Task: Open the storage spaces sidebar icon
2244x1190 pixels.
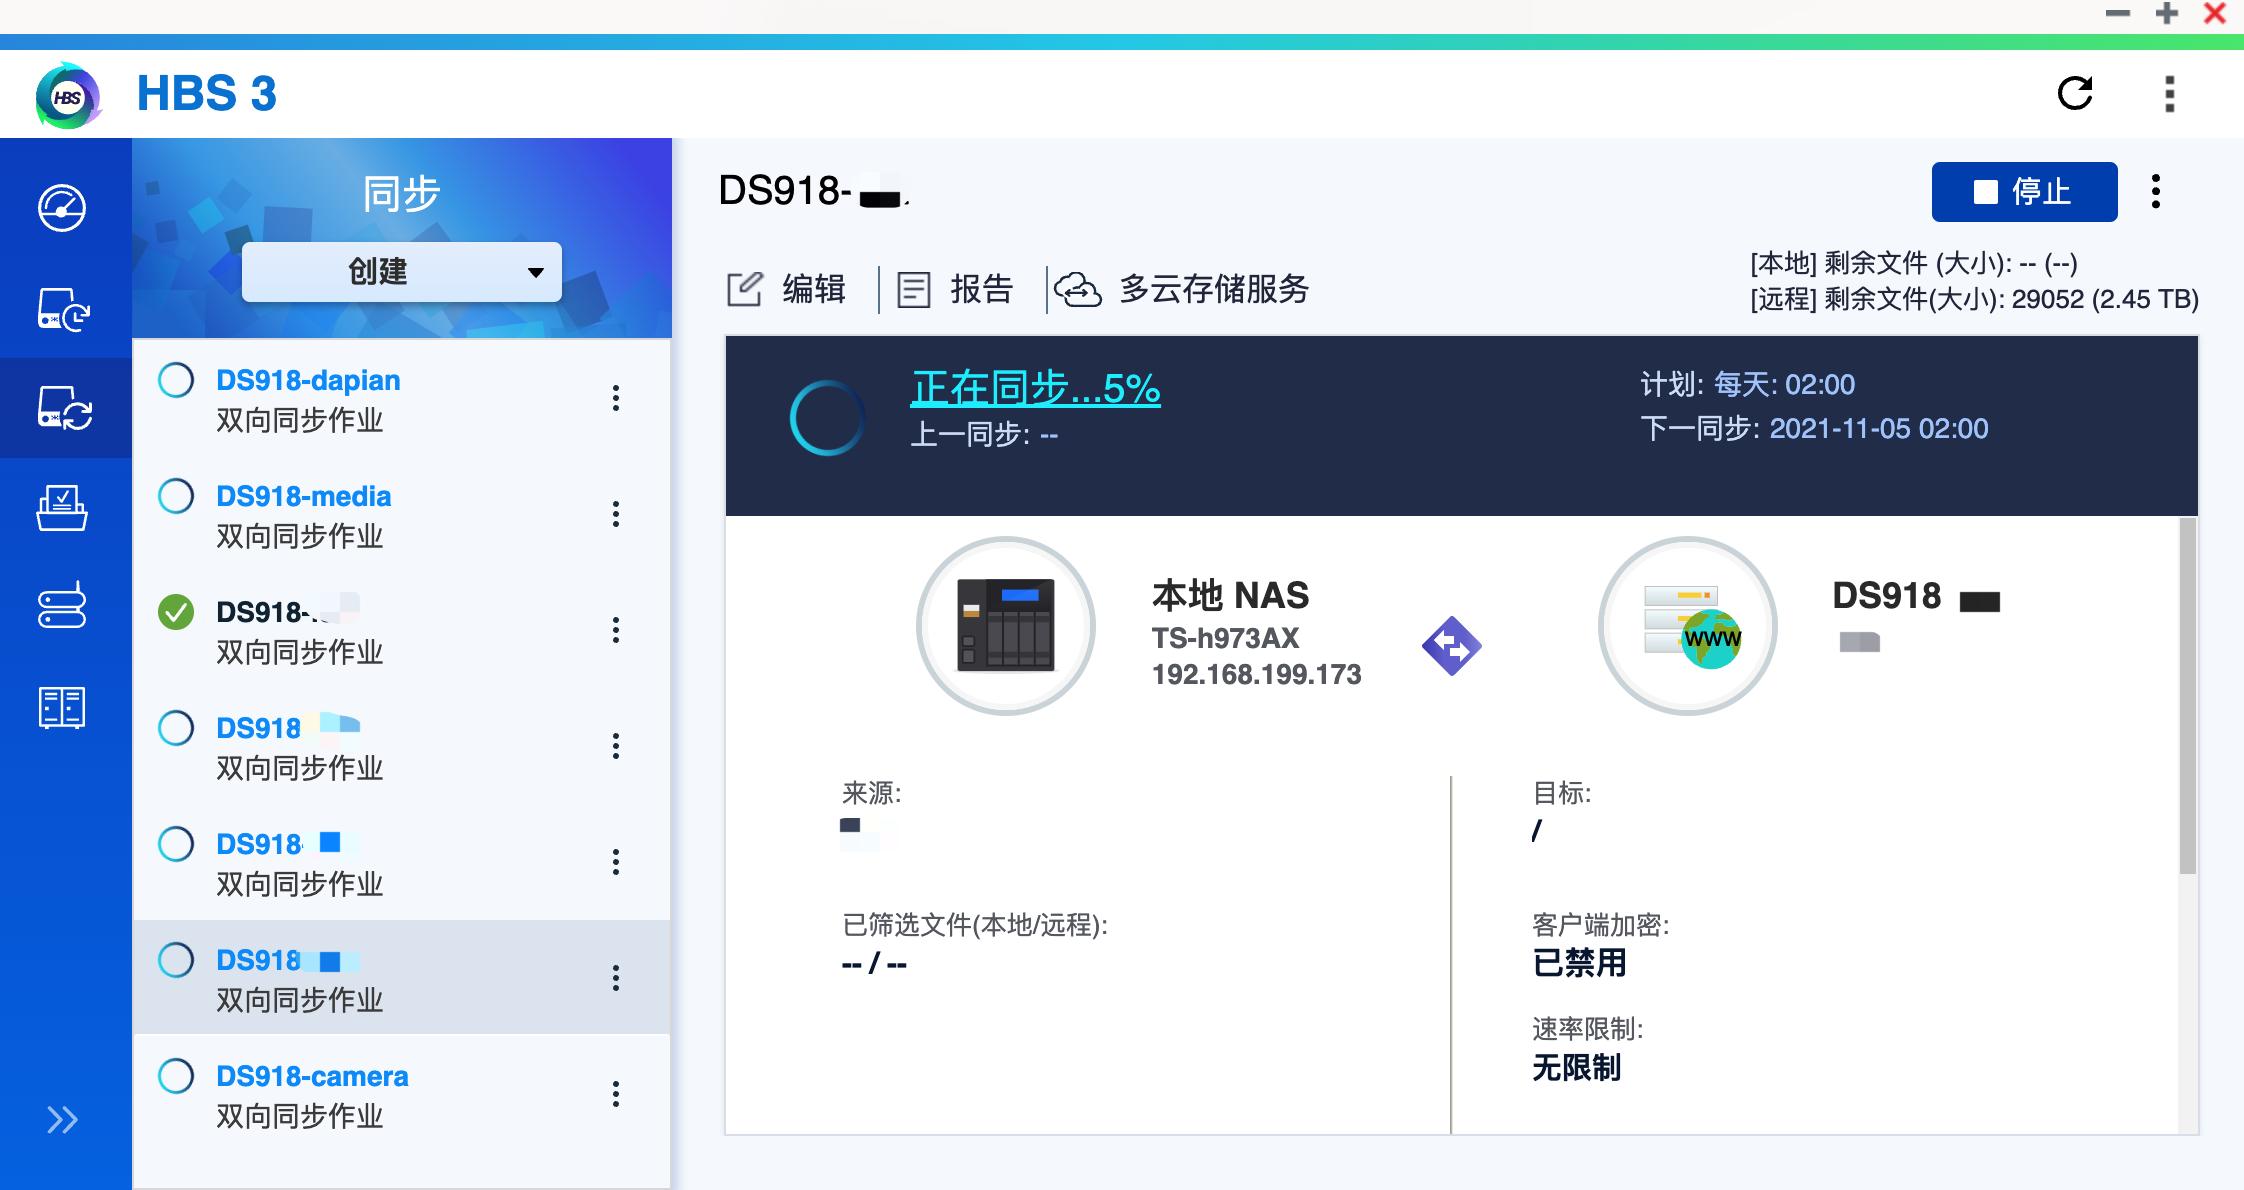Action: [63, 607]
